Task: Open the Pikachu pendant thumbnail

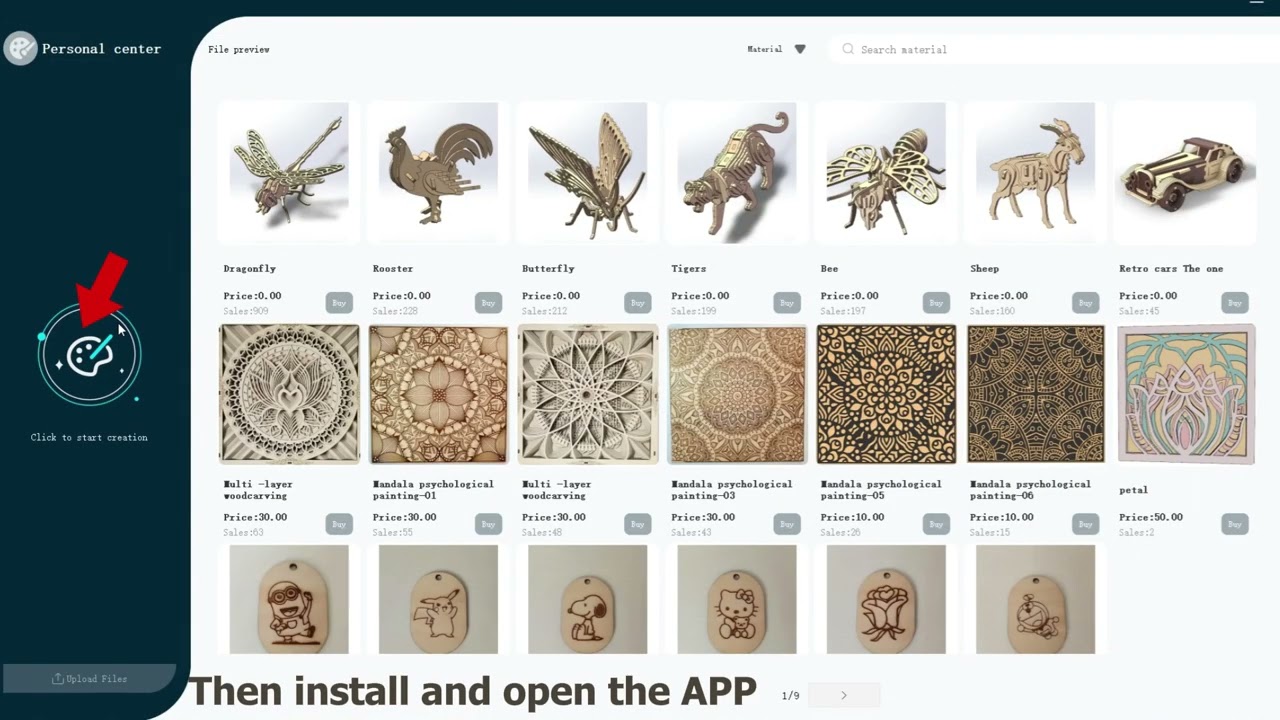Action: click(x=438, y=599)
